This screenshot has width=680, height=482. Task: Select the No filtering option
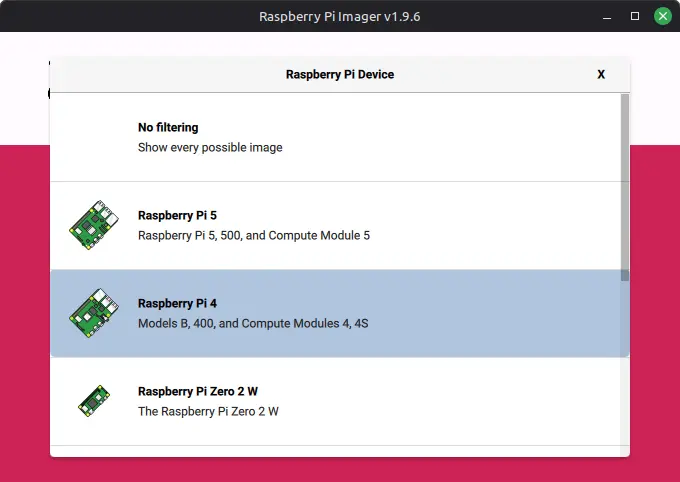[168, 128]
